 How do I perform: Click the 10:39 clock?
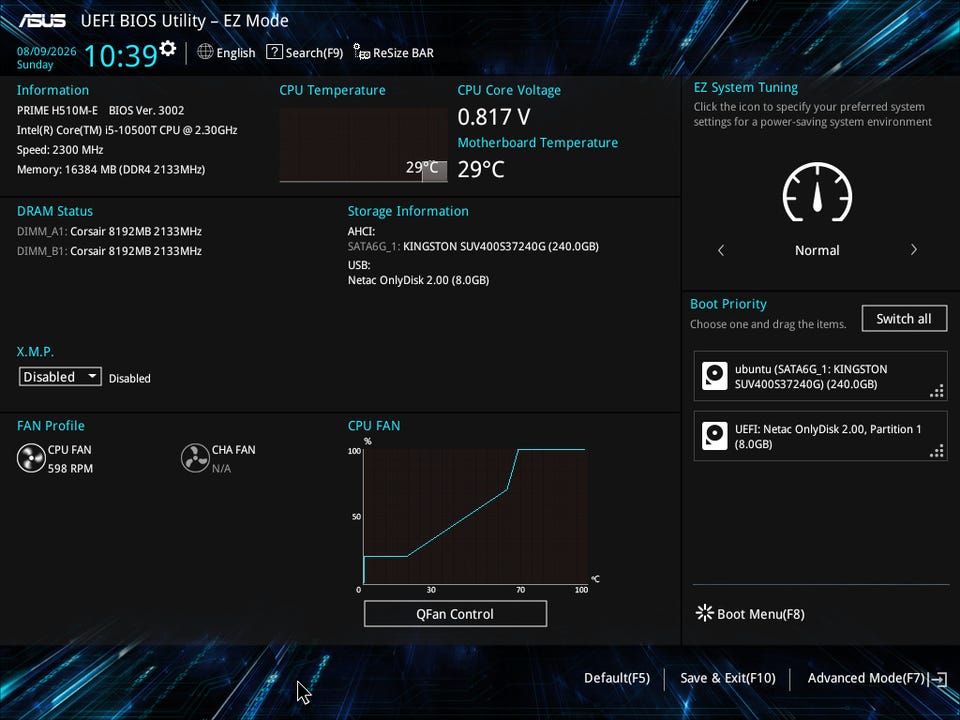tap(121, 56)
